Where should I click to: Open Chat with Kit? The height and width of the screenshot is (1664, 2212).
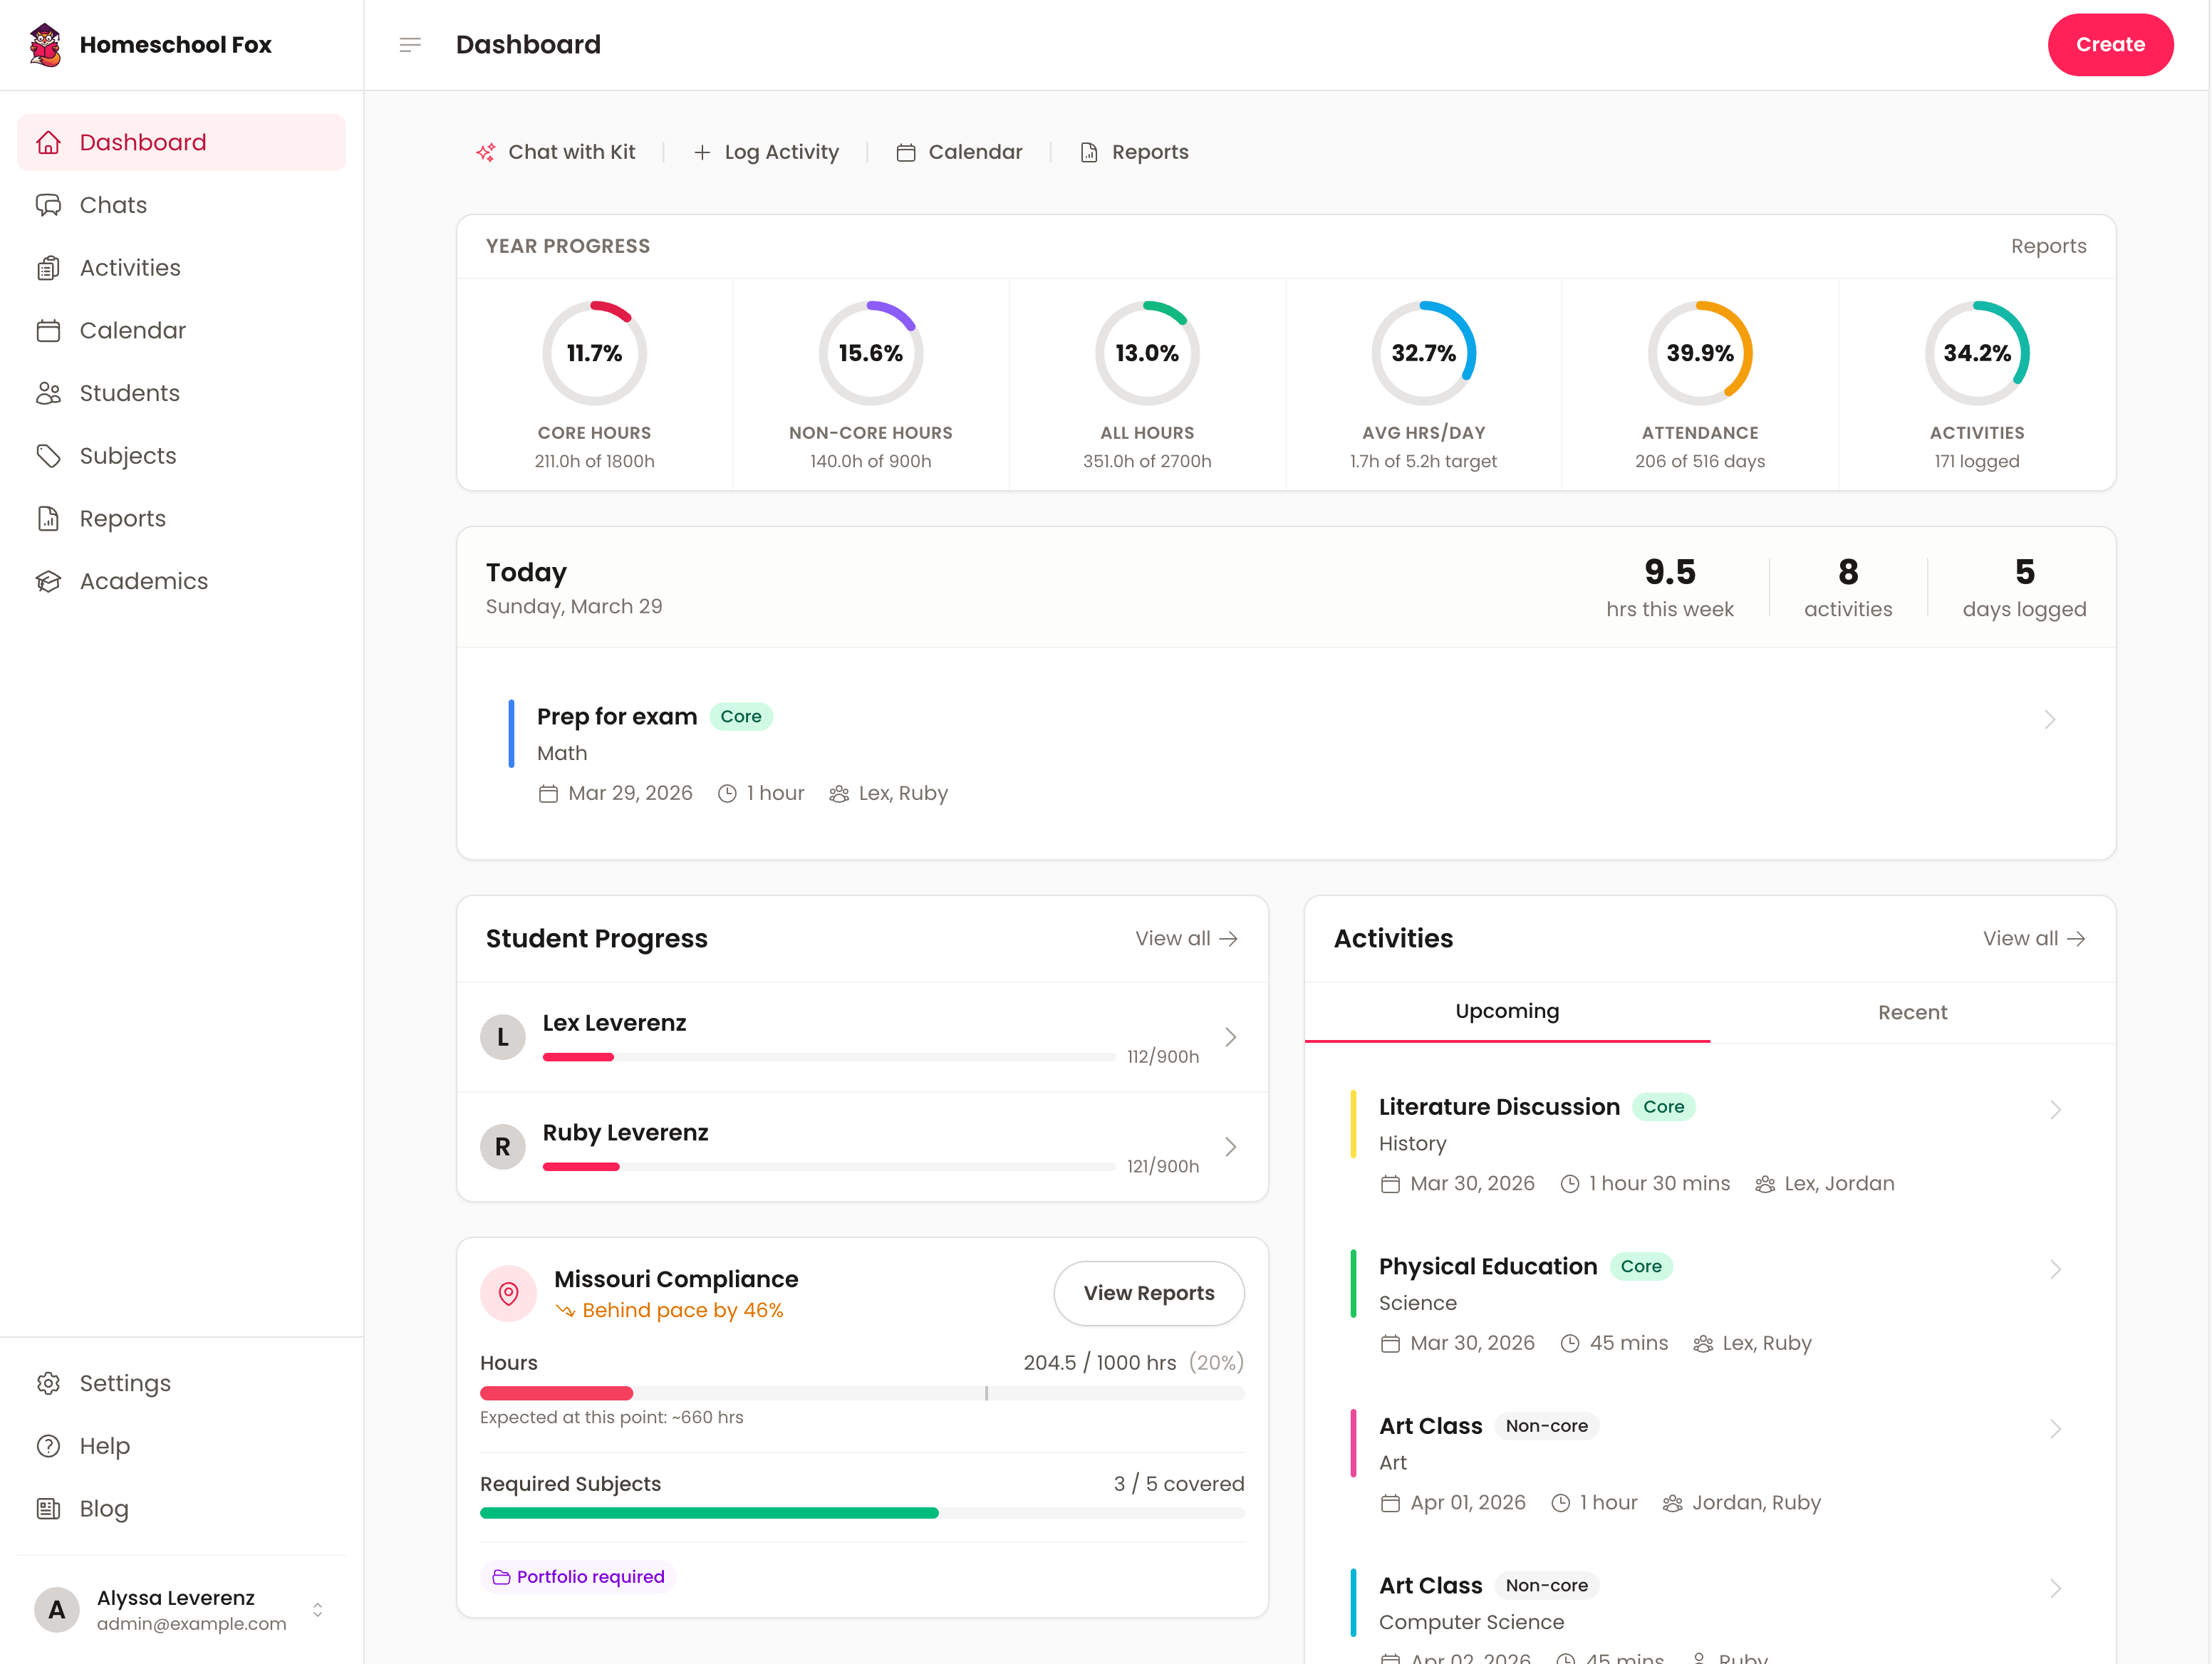(557, 152)
